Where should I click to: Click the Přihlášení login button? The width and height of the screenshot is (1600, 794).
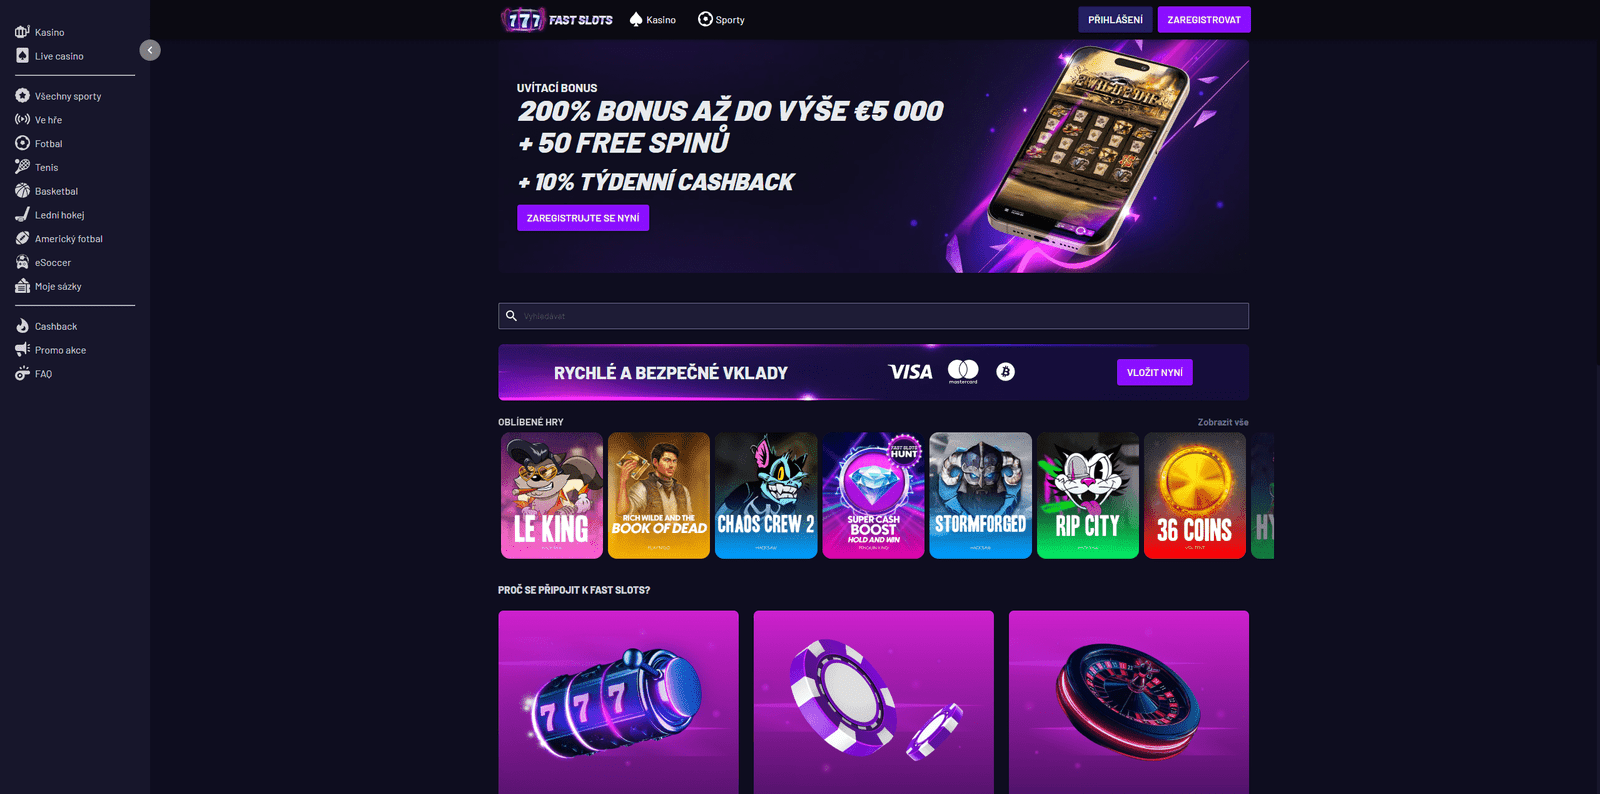[1115, 20]
